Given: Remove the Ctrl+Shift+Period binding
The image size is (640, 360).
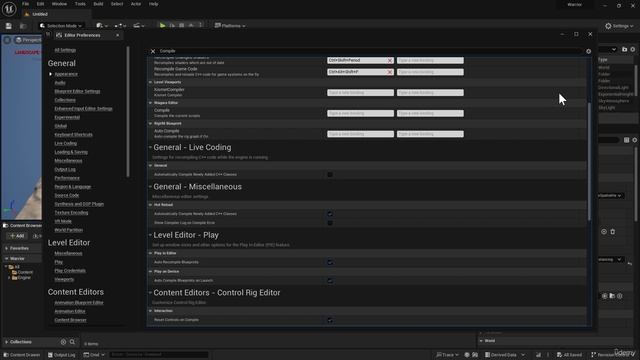Looking at the screenshot, I should click(x=390, y=60).
